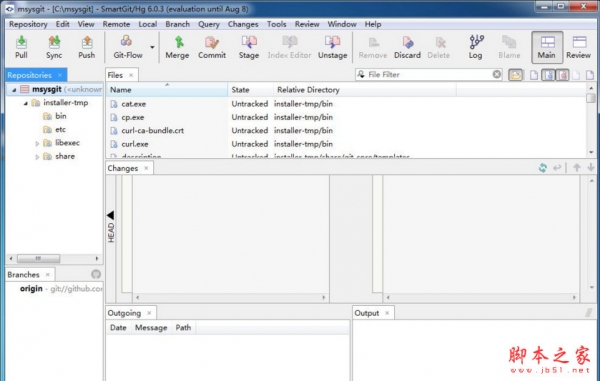Expand the share folder
This screenshot has width=600, height=381.
pos(37,157)
